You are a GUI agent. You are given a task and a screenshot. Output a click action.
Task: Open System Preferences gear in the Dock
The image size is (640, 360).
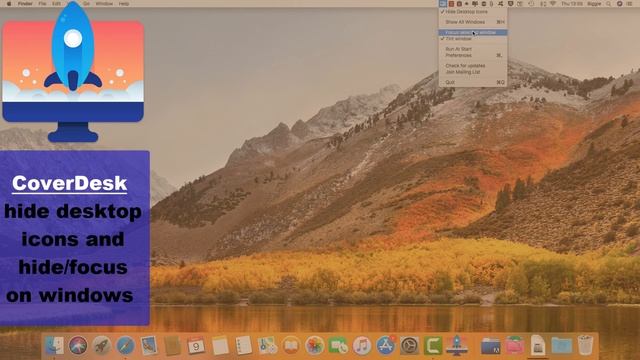tap(409, 345)
